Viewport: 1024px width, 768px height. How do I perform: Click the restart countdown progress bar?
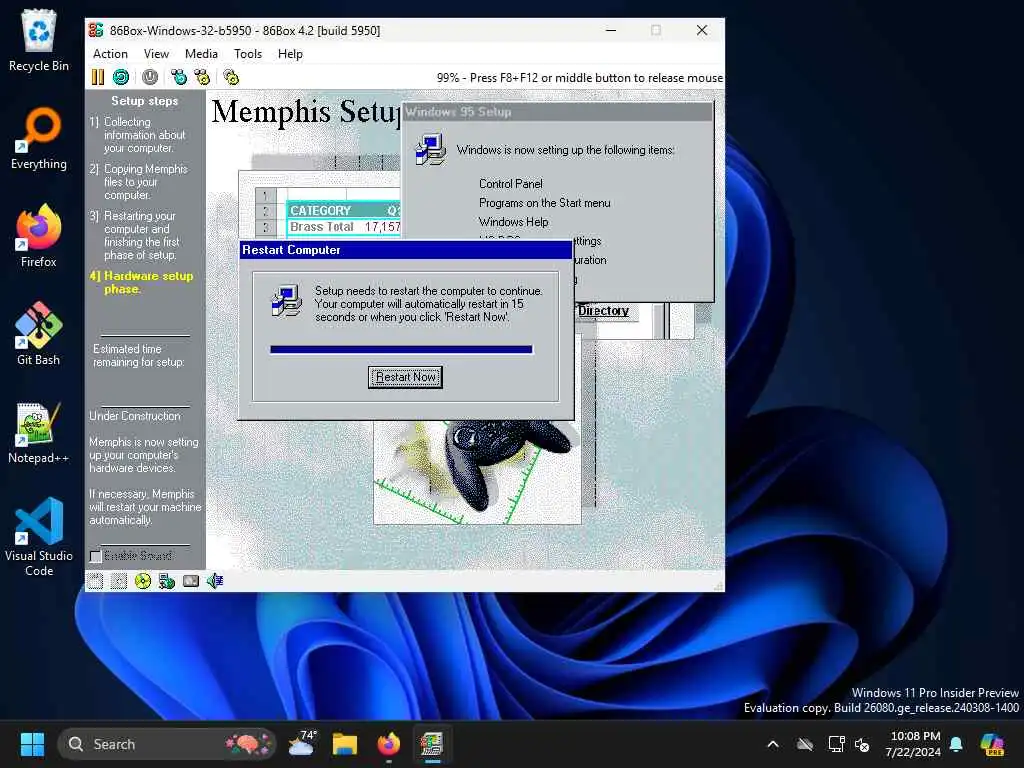point(401,349)
